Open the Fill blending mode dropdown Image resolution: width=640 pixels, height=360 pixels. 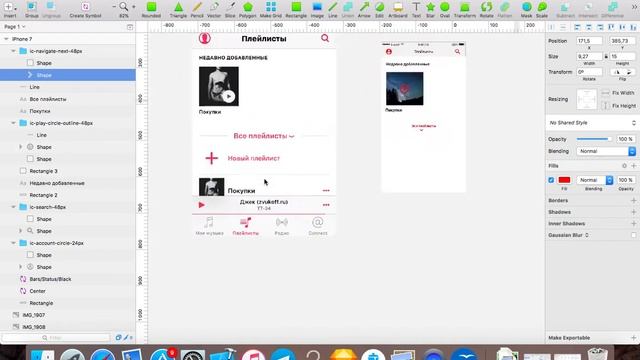pyautogui.click(x=595, y=180)
